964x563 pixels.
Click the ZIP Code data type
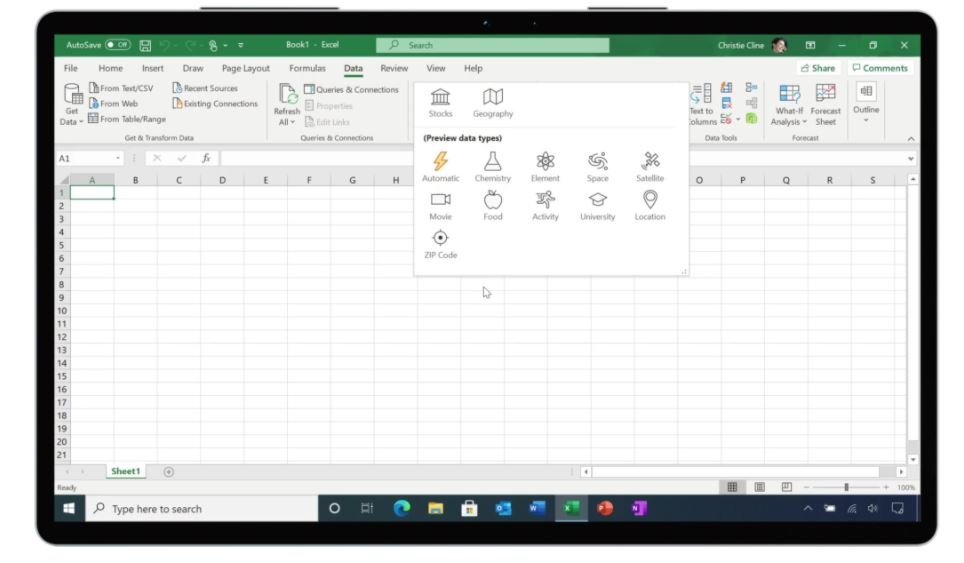pyautogui.click(x=440, y=243)
